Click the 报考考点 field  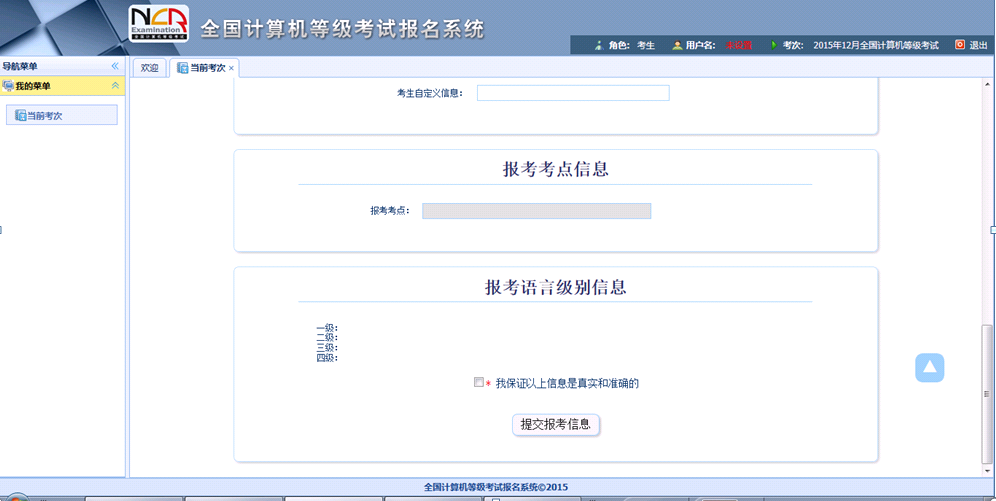pos(536,211)
